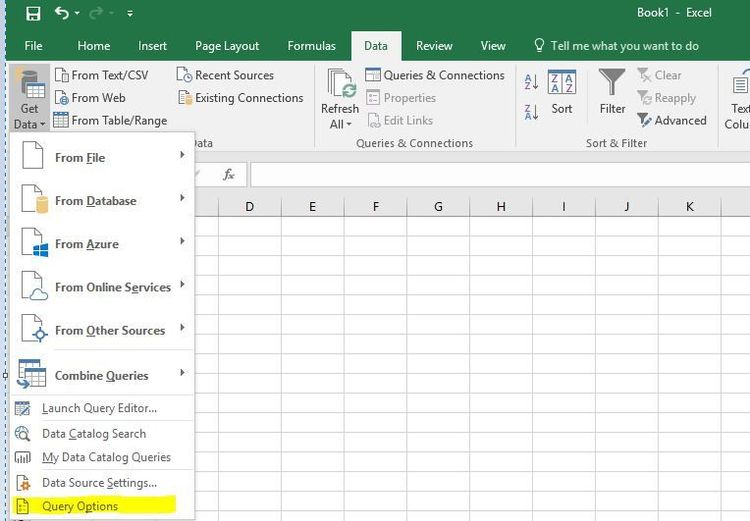The width and height of the screenshot is (750, 521).
Task: Click From Text/CSV
Action: click(101, 75)
